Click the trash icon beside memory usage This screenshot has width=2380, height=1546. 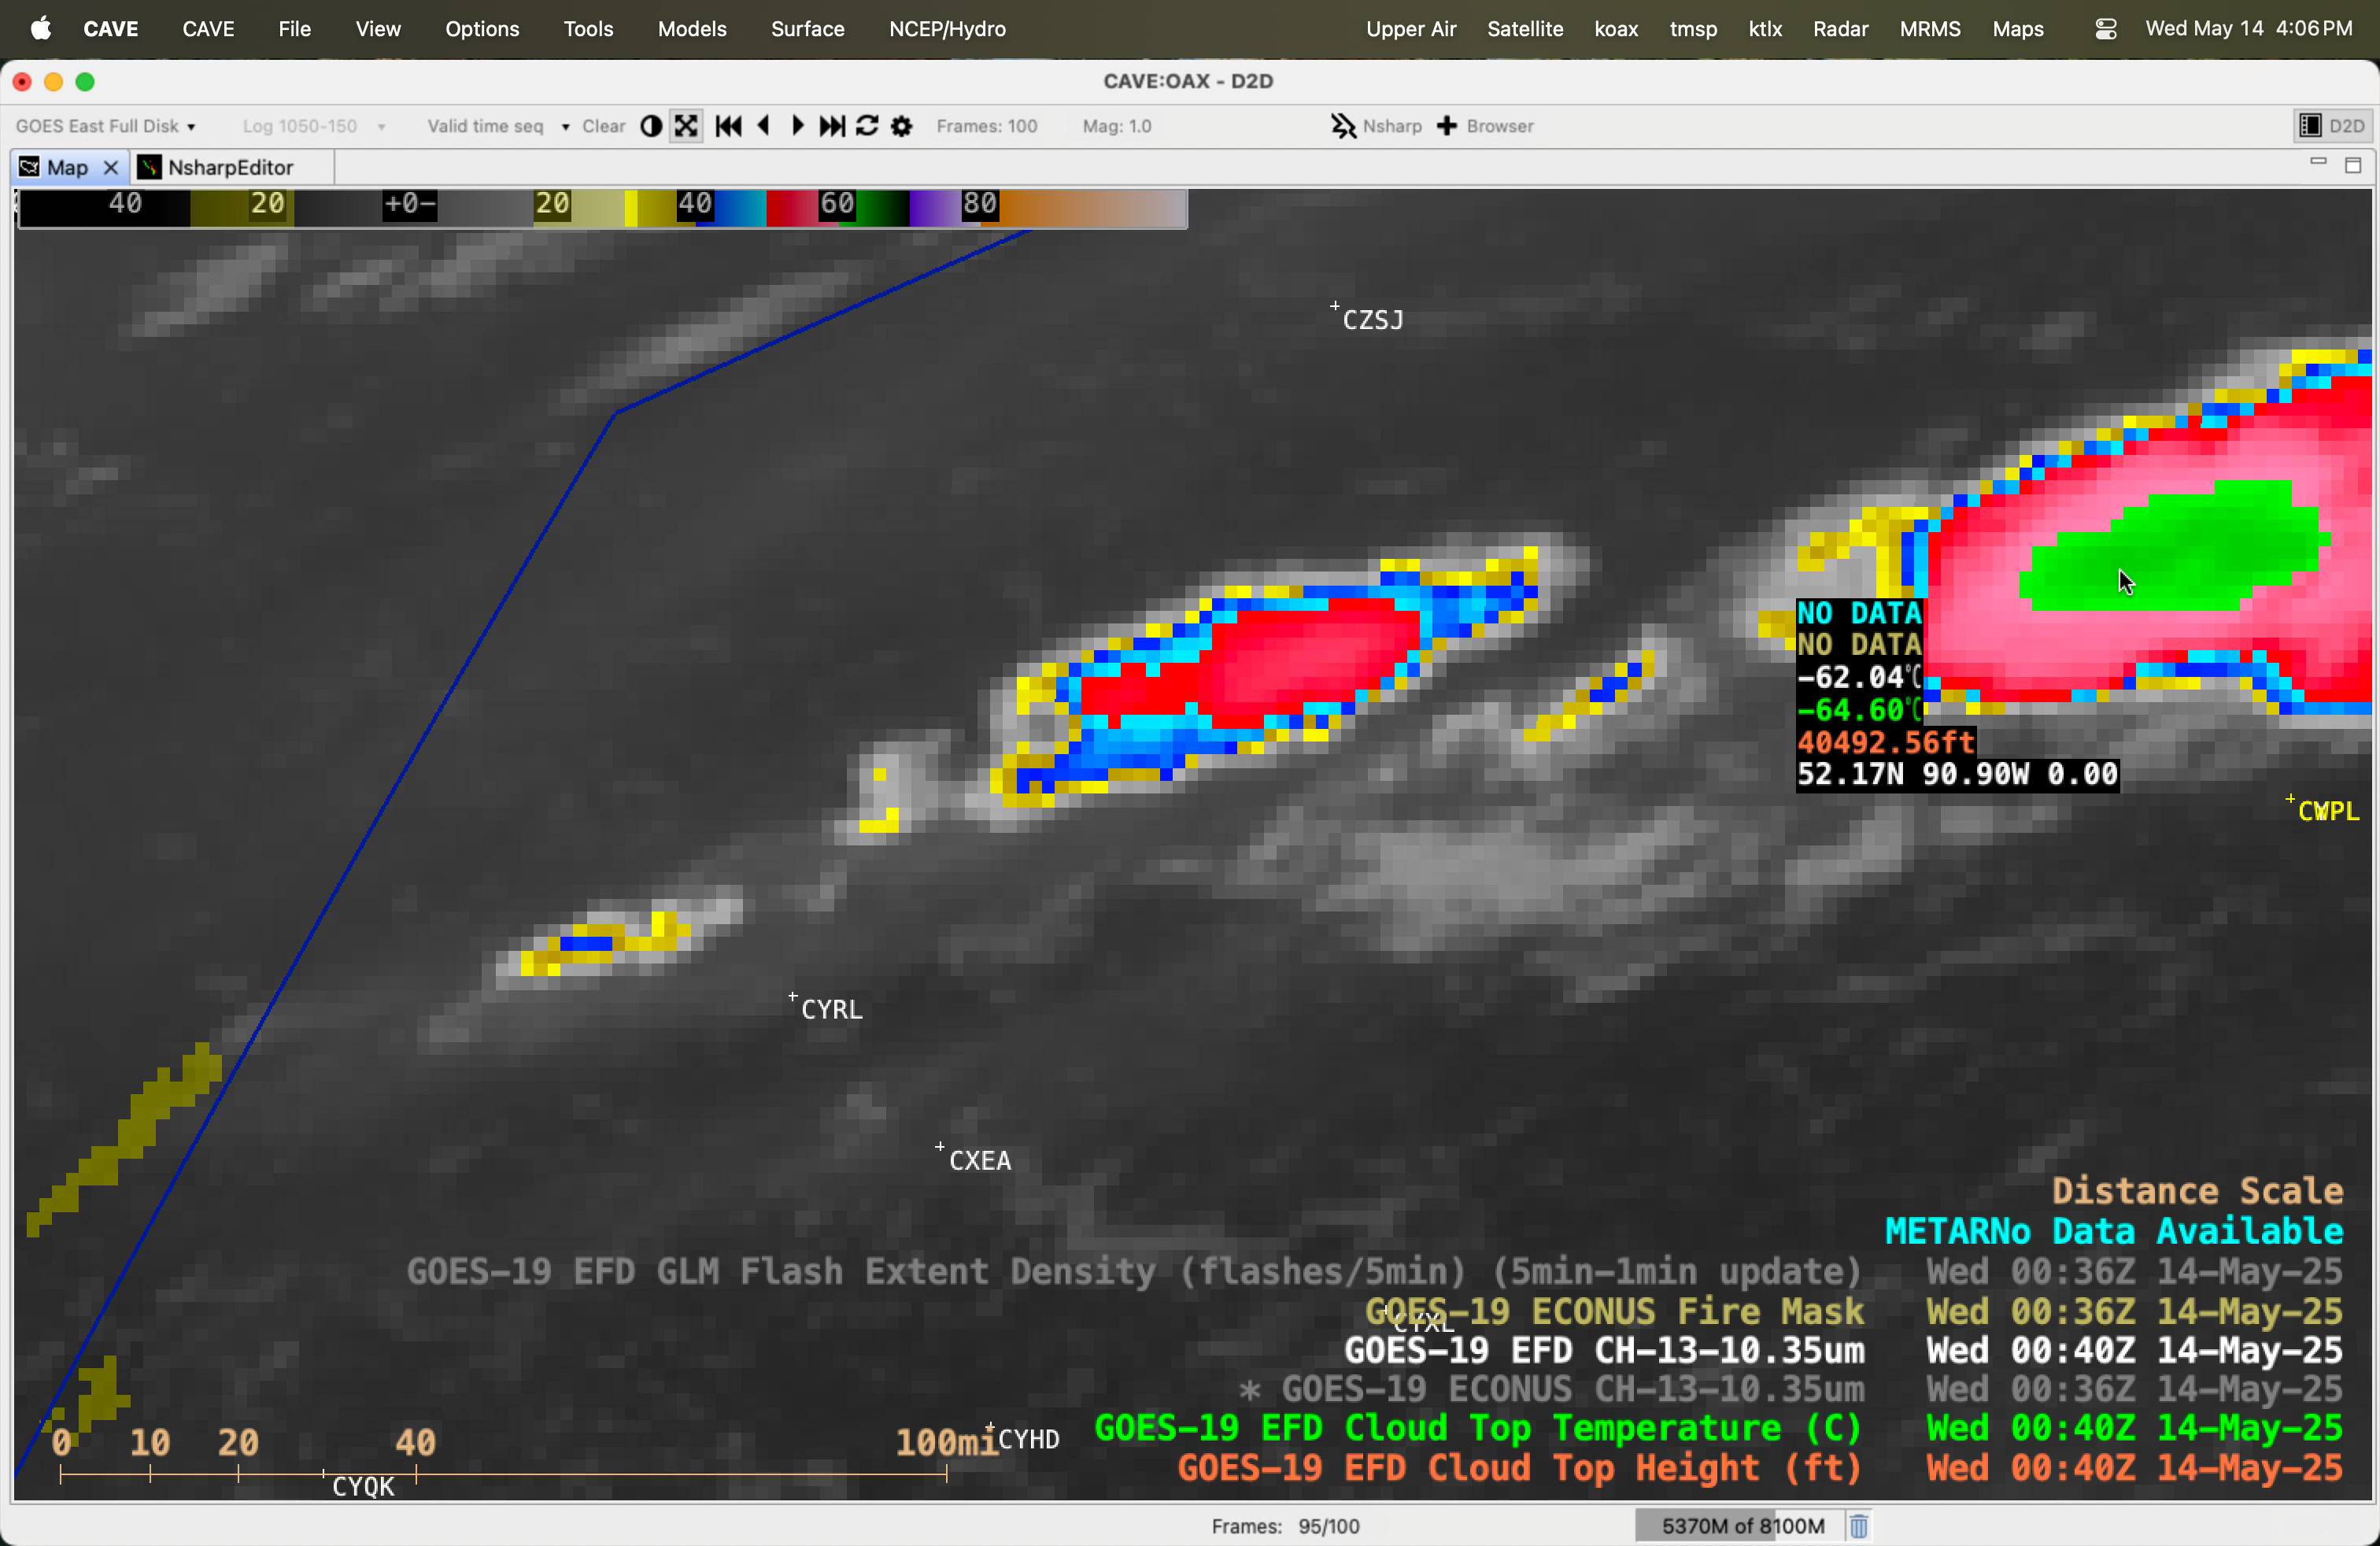1859,1526
